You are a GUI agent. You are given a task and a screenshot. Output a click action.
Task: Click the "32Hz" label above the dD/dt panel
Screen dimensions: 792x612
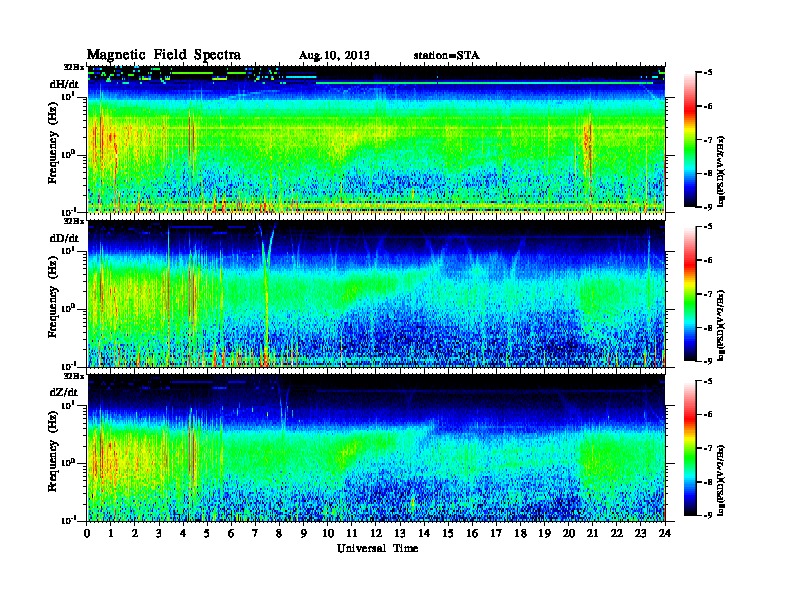click(x=74, y=221)
